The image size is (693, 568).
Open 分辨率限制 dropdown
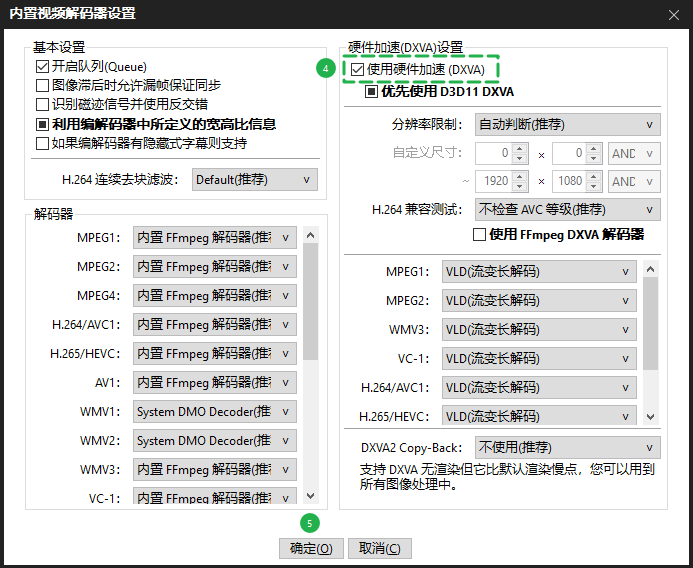coord(566,125)
